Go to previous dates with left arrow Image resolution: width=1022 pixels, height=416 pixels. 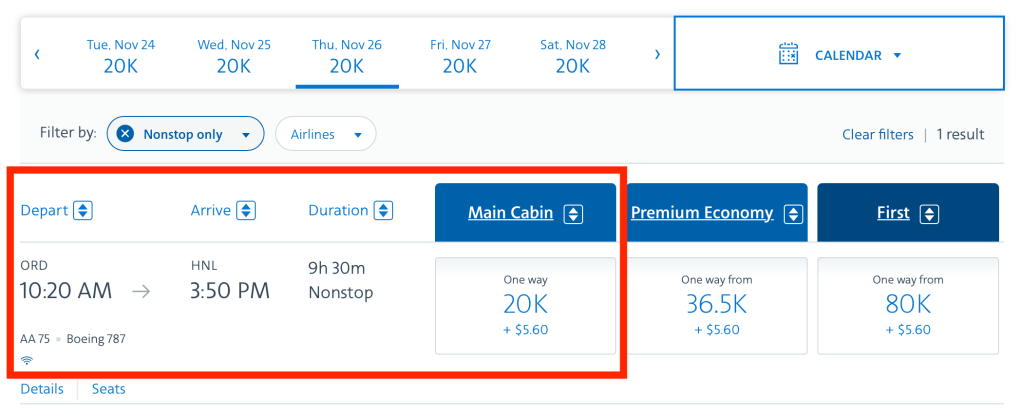click(37, 55)
